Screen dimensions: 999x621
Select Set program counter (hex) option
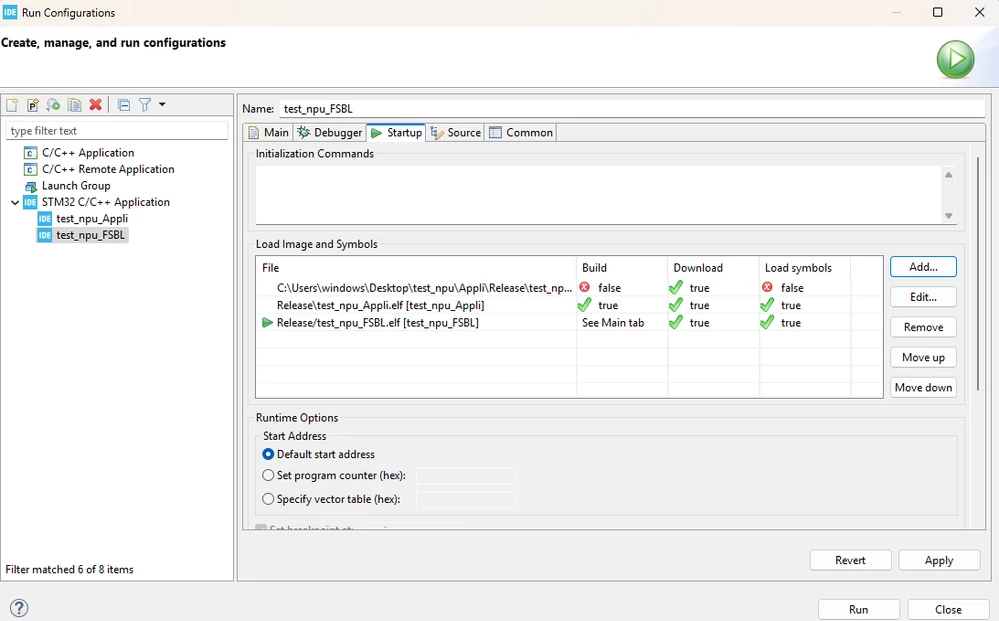point(268,475)
